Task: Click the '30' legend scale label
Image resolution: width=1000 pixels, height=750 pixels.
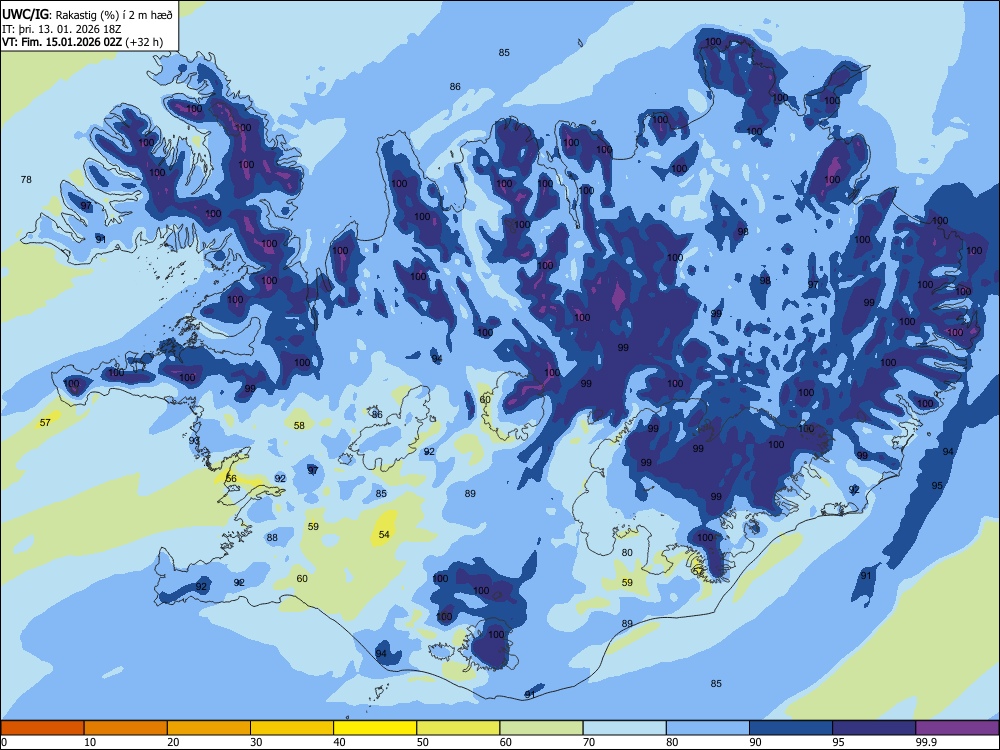Action: pyautogui.click(x=256, y=742)
